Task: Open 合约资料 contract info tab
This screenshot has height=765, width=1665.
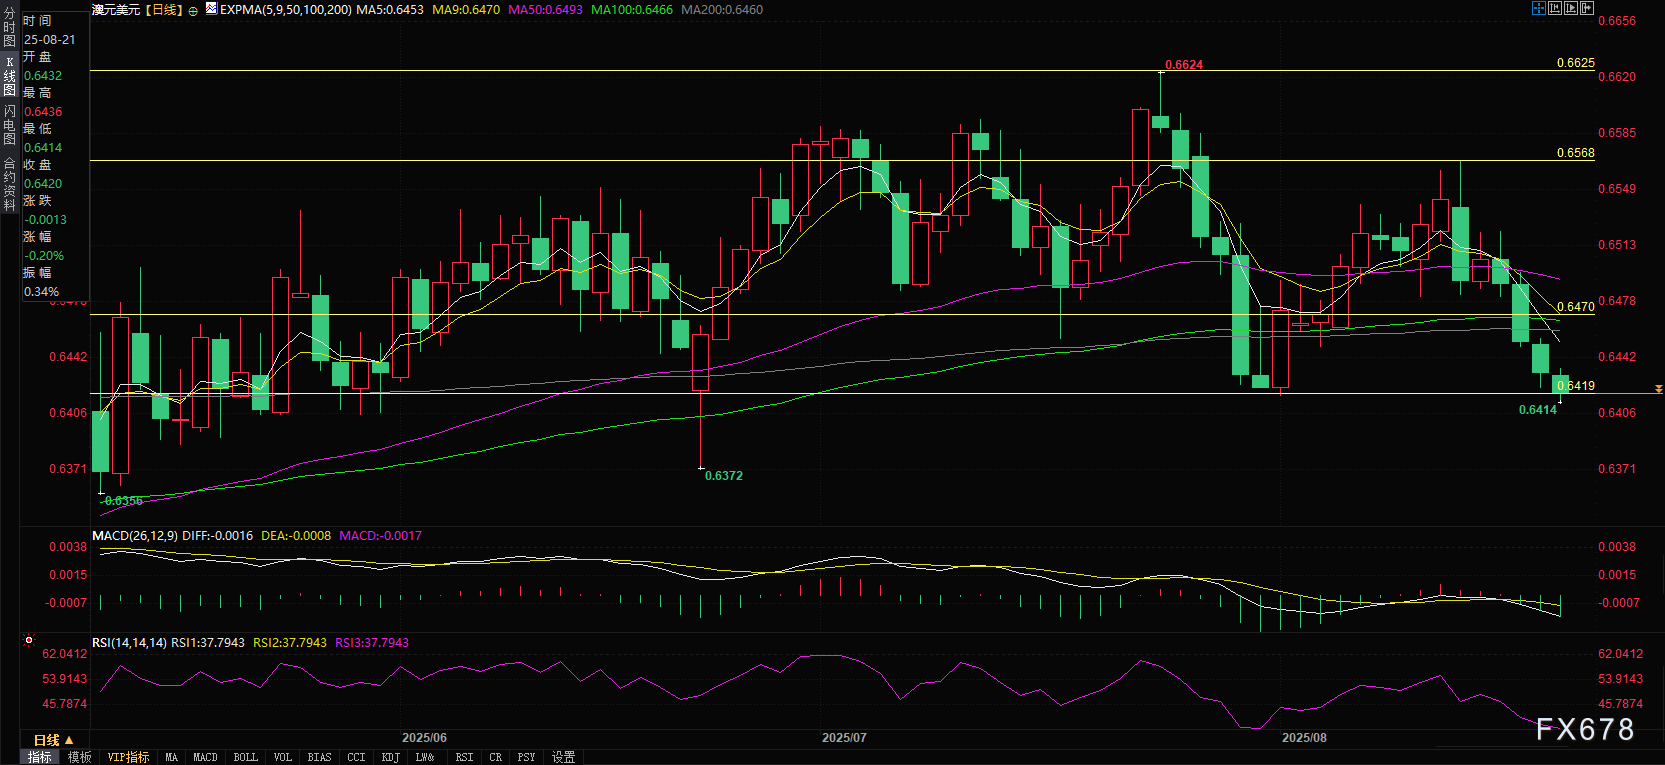Action: coord(9,184)
